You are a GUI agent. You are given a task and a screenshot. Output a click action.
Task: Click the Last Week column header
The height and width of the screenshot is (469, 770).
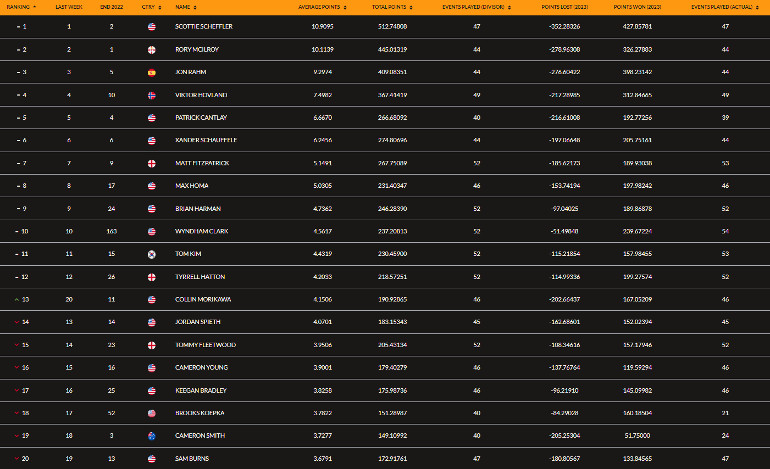coord(69,7)
